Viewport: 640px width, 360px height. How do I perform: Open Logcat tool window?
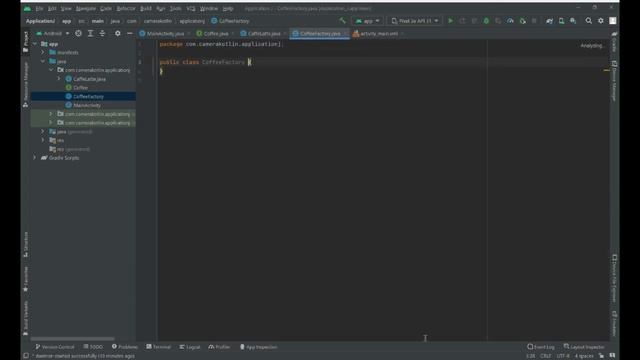click(x=190, y=347)
